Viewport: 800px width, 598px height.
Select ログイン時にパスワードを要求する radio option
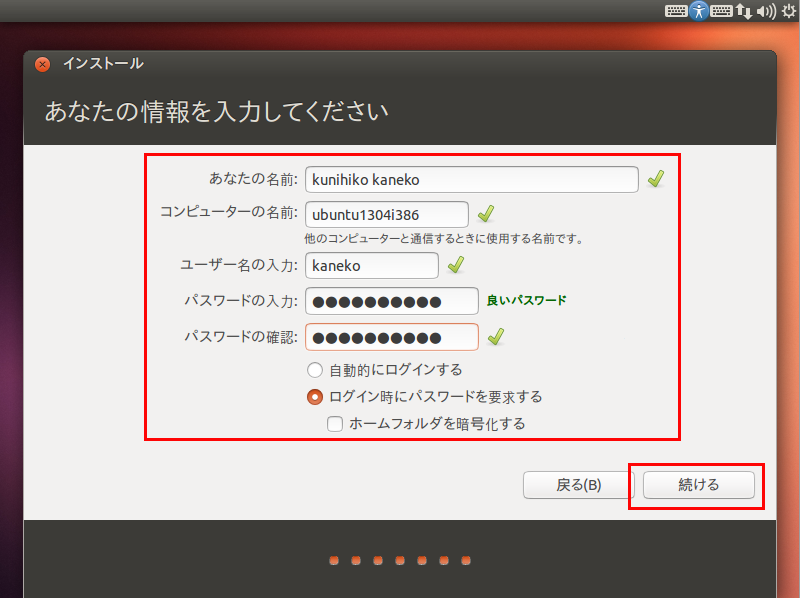pos(315,397)
